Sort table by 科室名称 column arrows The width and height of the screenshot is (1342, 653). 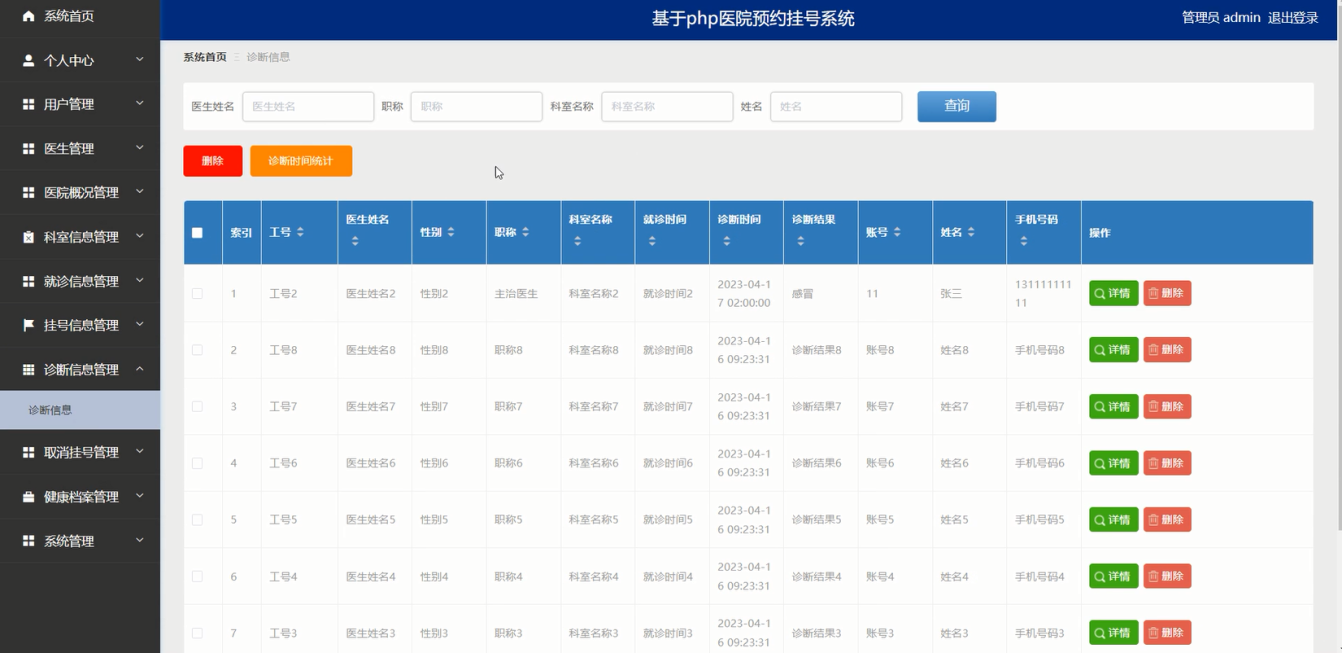[577, 241]
